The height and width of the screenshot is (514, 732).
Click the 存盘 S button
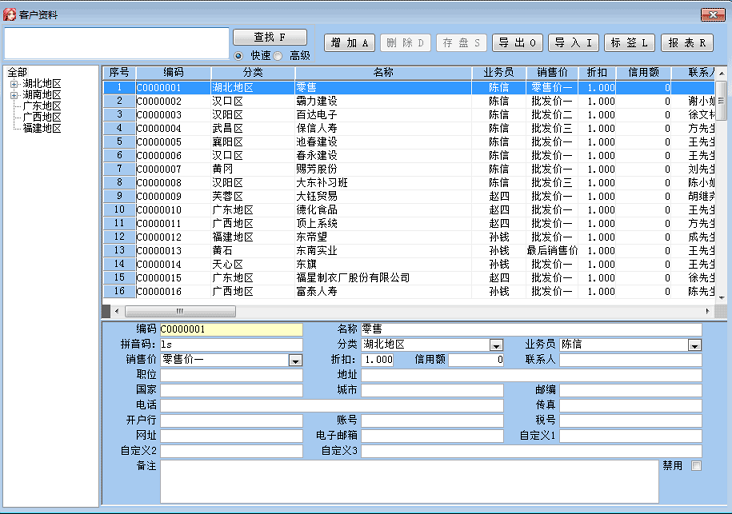pos(461,43)
